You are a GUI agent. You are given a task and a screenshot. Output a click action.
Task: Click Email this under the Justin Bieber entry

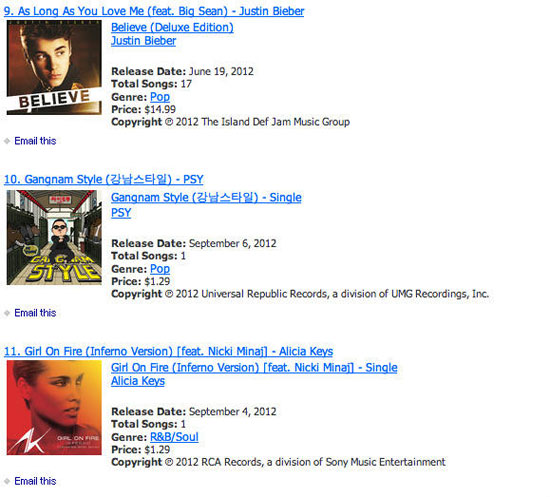(35, 141)
